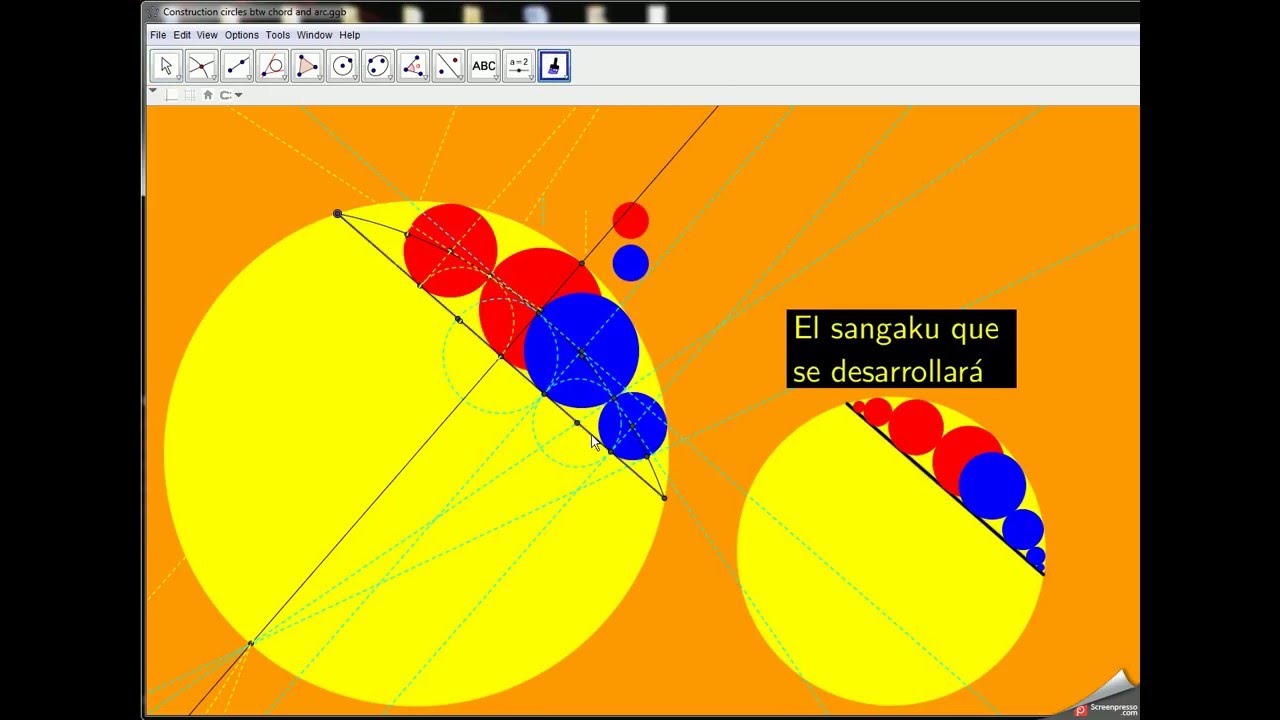1280x720 pixels.
Task: Select the Move arrow tool
Action: point(166,66)
